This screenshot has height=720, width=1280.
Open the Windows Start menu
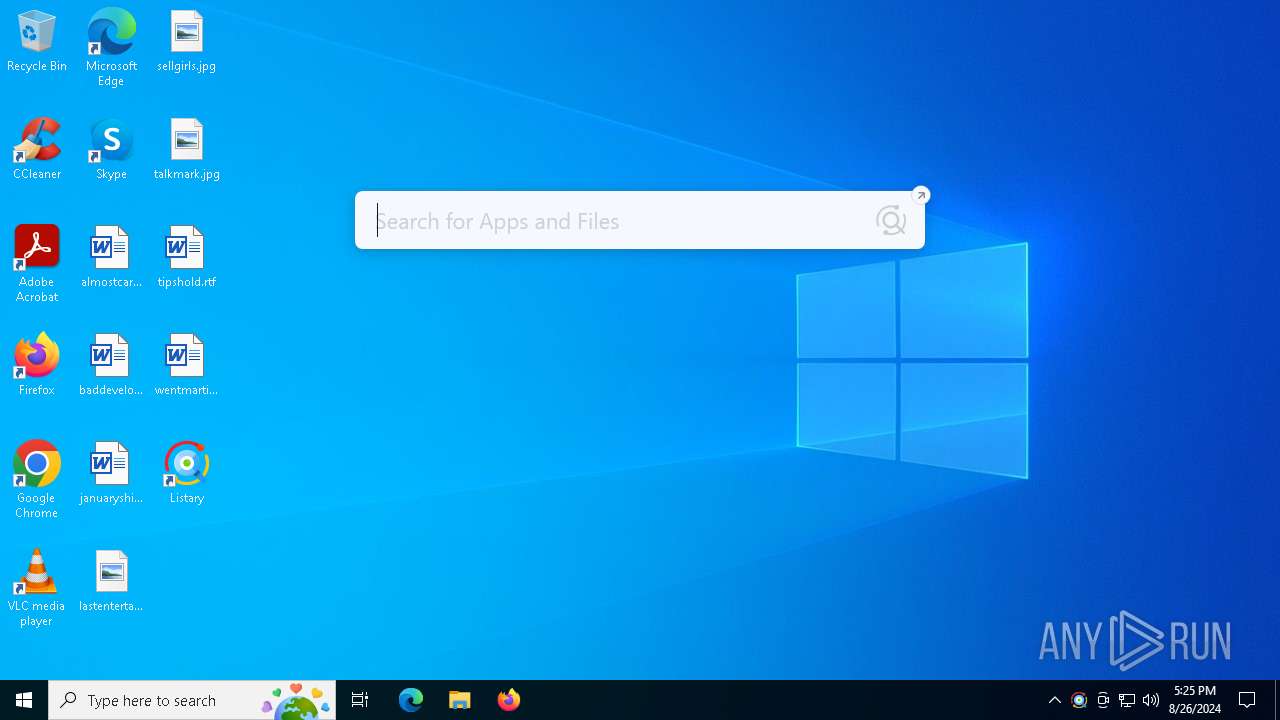tap(24, 700)
